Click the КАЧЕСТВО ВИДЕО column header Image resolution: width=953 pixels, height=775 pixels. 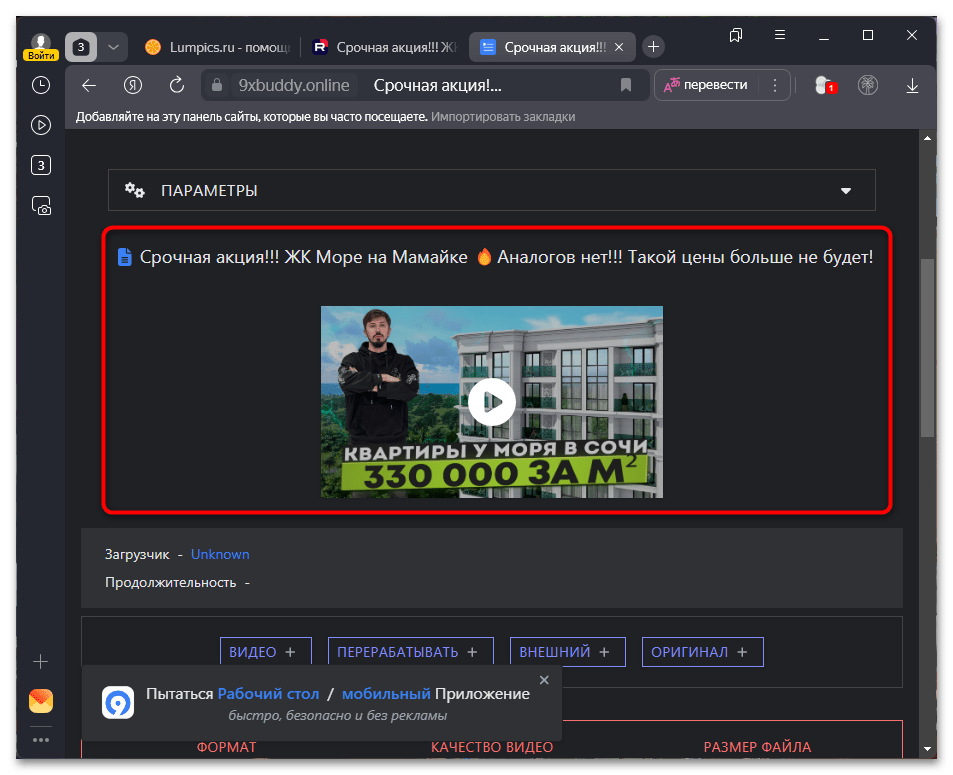[492, 747]
